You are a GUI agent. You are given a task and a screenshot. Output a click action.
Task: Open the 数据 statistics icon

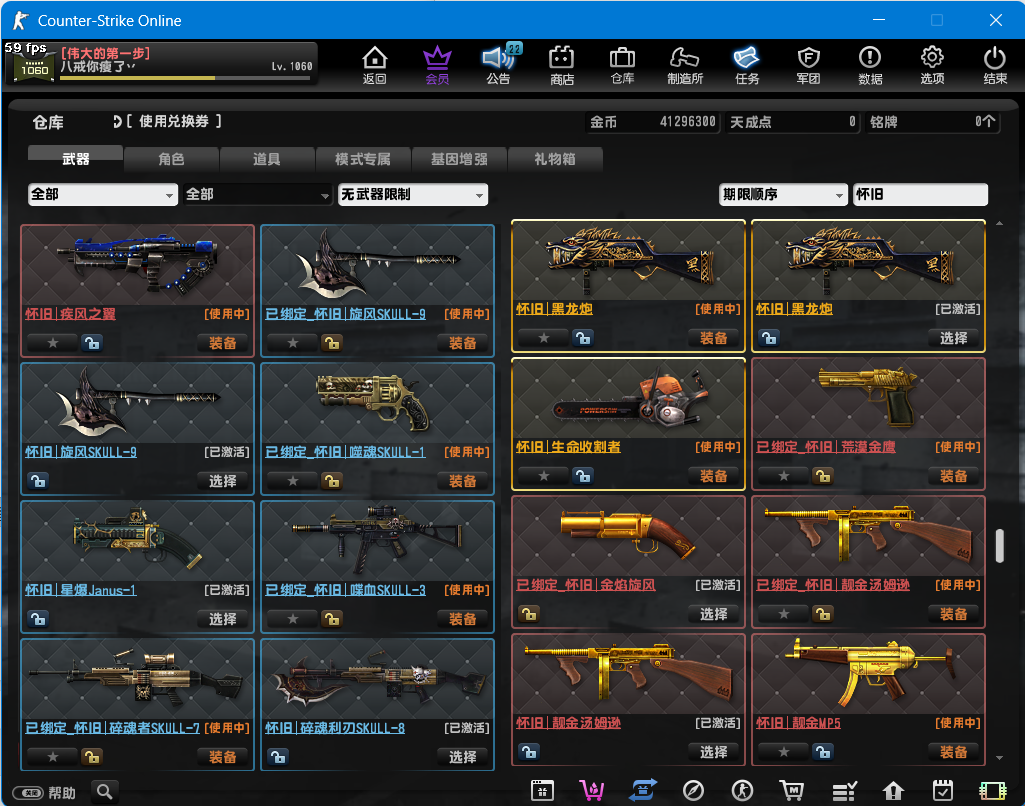(870, 65)
